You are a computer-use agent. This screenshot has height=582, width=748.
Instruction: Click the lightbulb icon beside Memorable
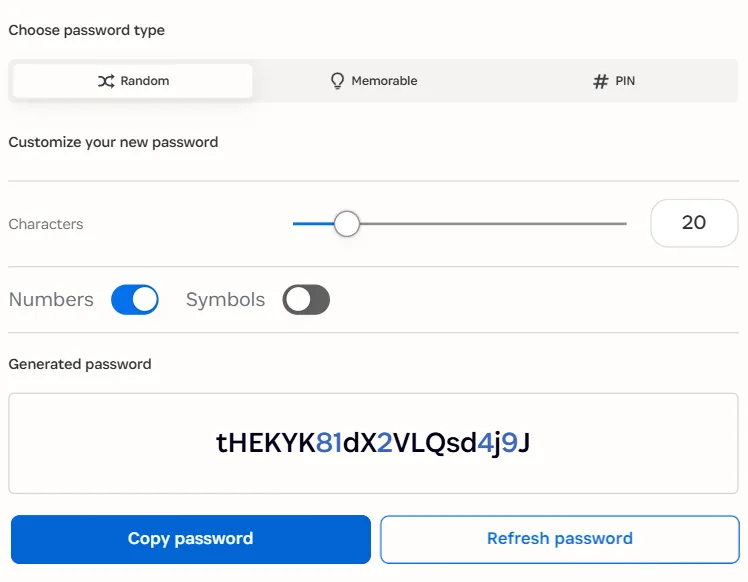coord(337,81)
